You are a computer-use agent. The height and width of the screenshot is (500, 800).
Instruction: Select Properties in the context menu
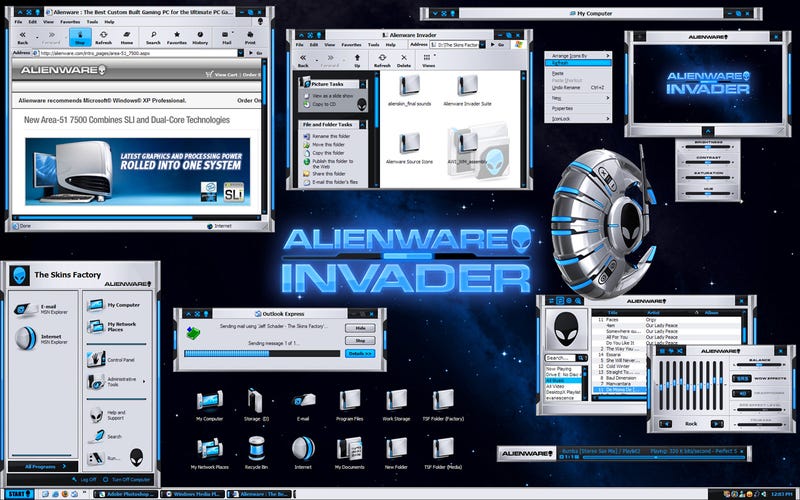point(578,108)
